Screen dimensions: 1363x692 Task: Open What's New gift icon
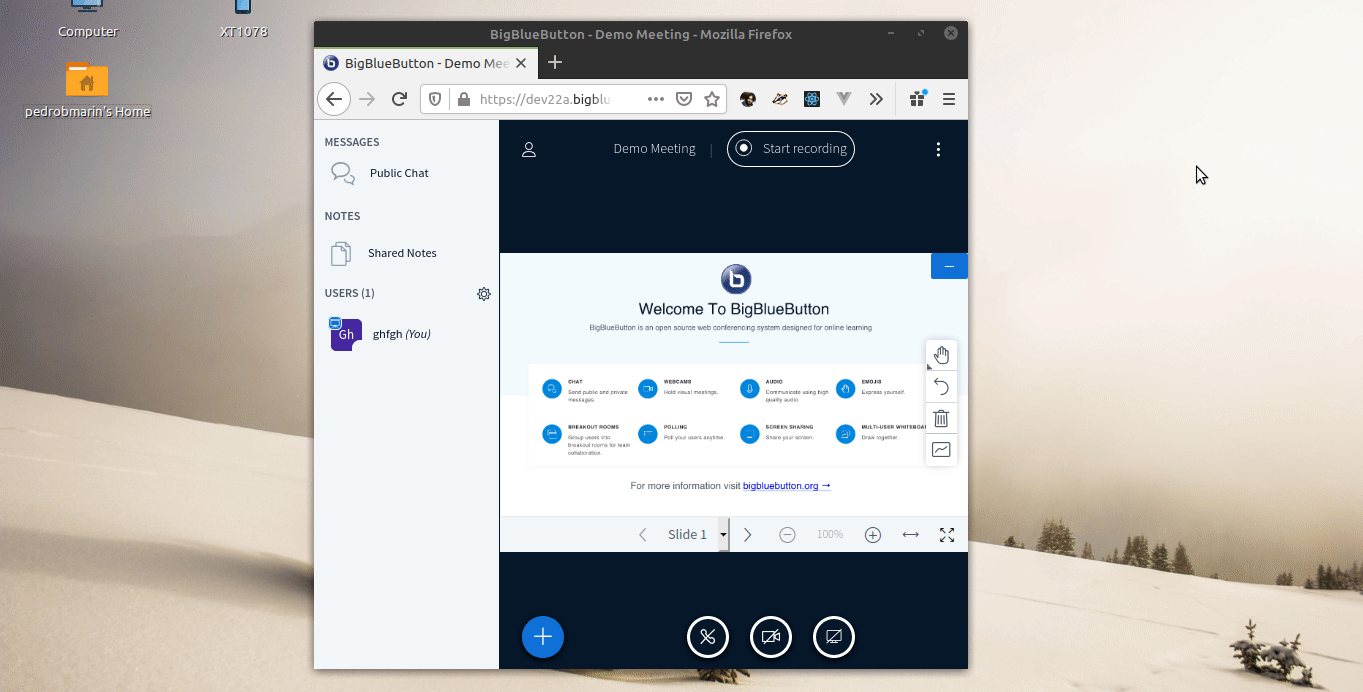[x=917, y=99]
